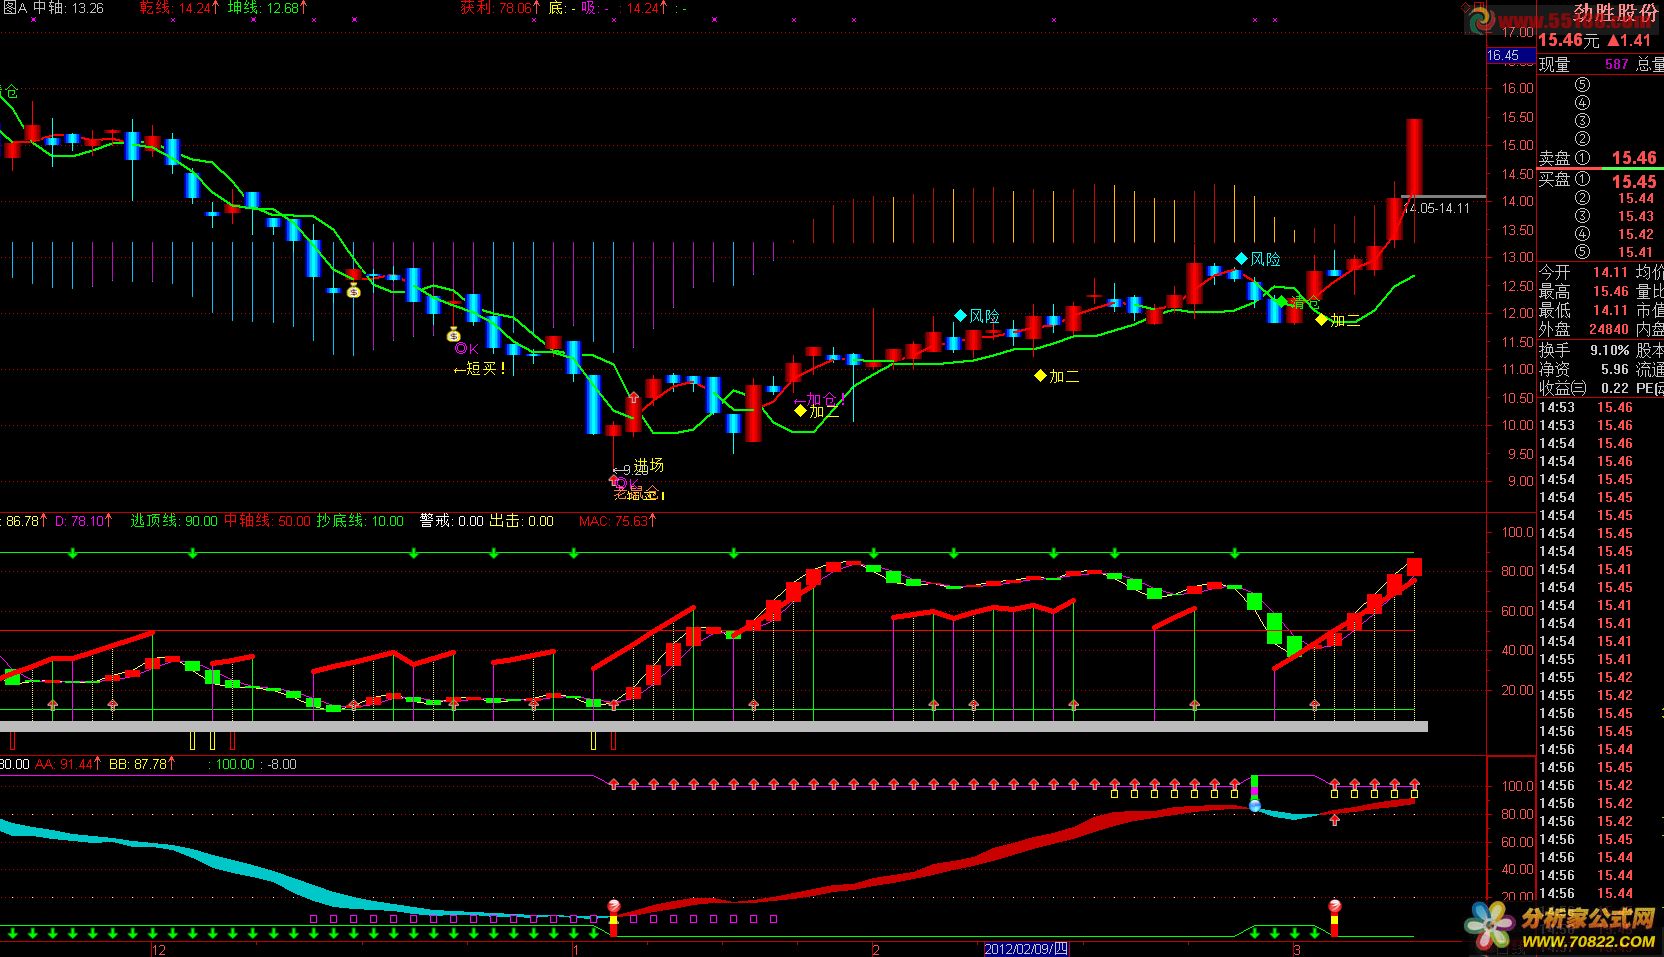Click the first money bag icon near the green line
Viewport: 1664px width, 957px height.
coord(353,291)
